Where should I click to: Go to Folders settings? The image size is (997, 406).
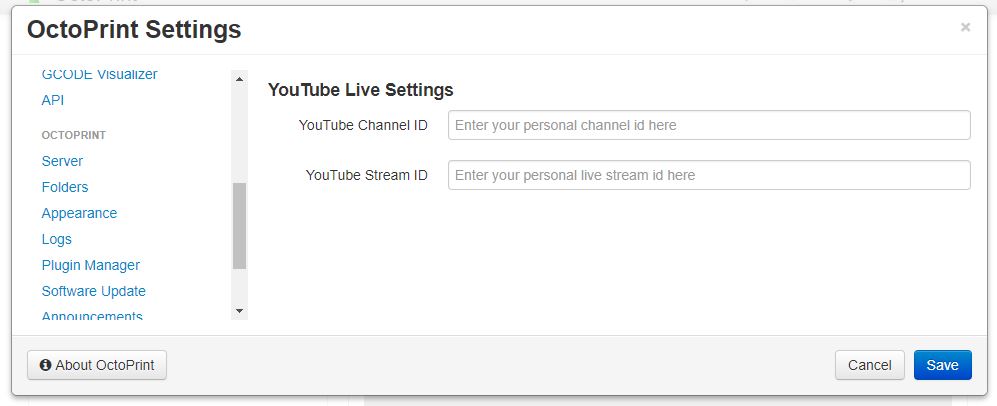(x=65, y=187)
